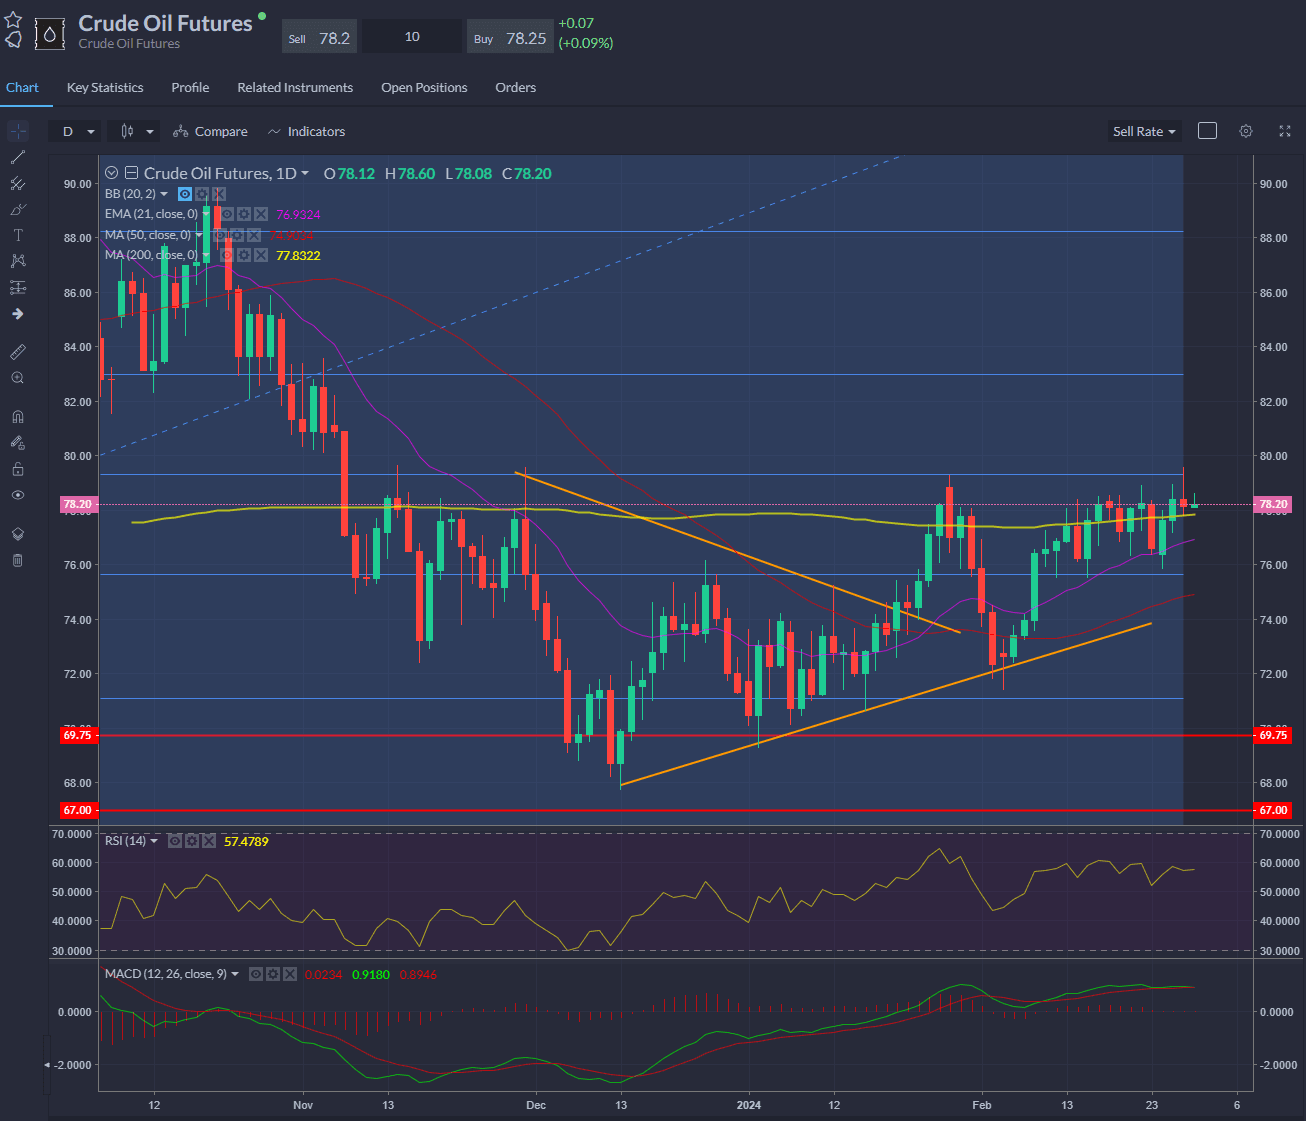Open the Key Statistics tab
This screenshot has height=1121, width=1306.
click(105, 87)
